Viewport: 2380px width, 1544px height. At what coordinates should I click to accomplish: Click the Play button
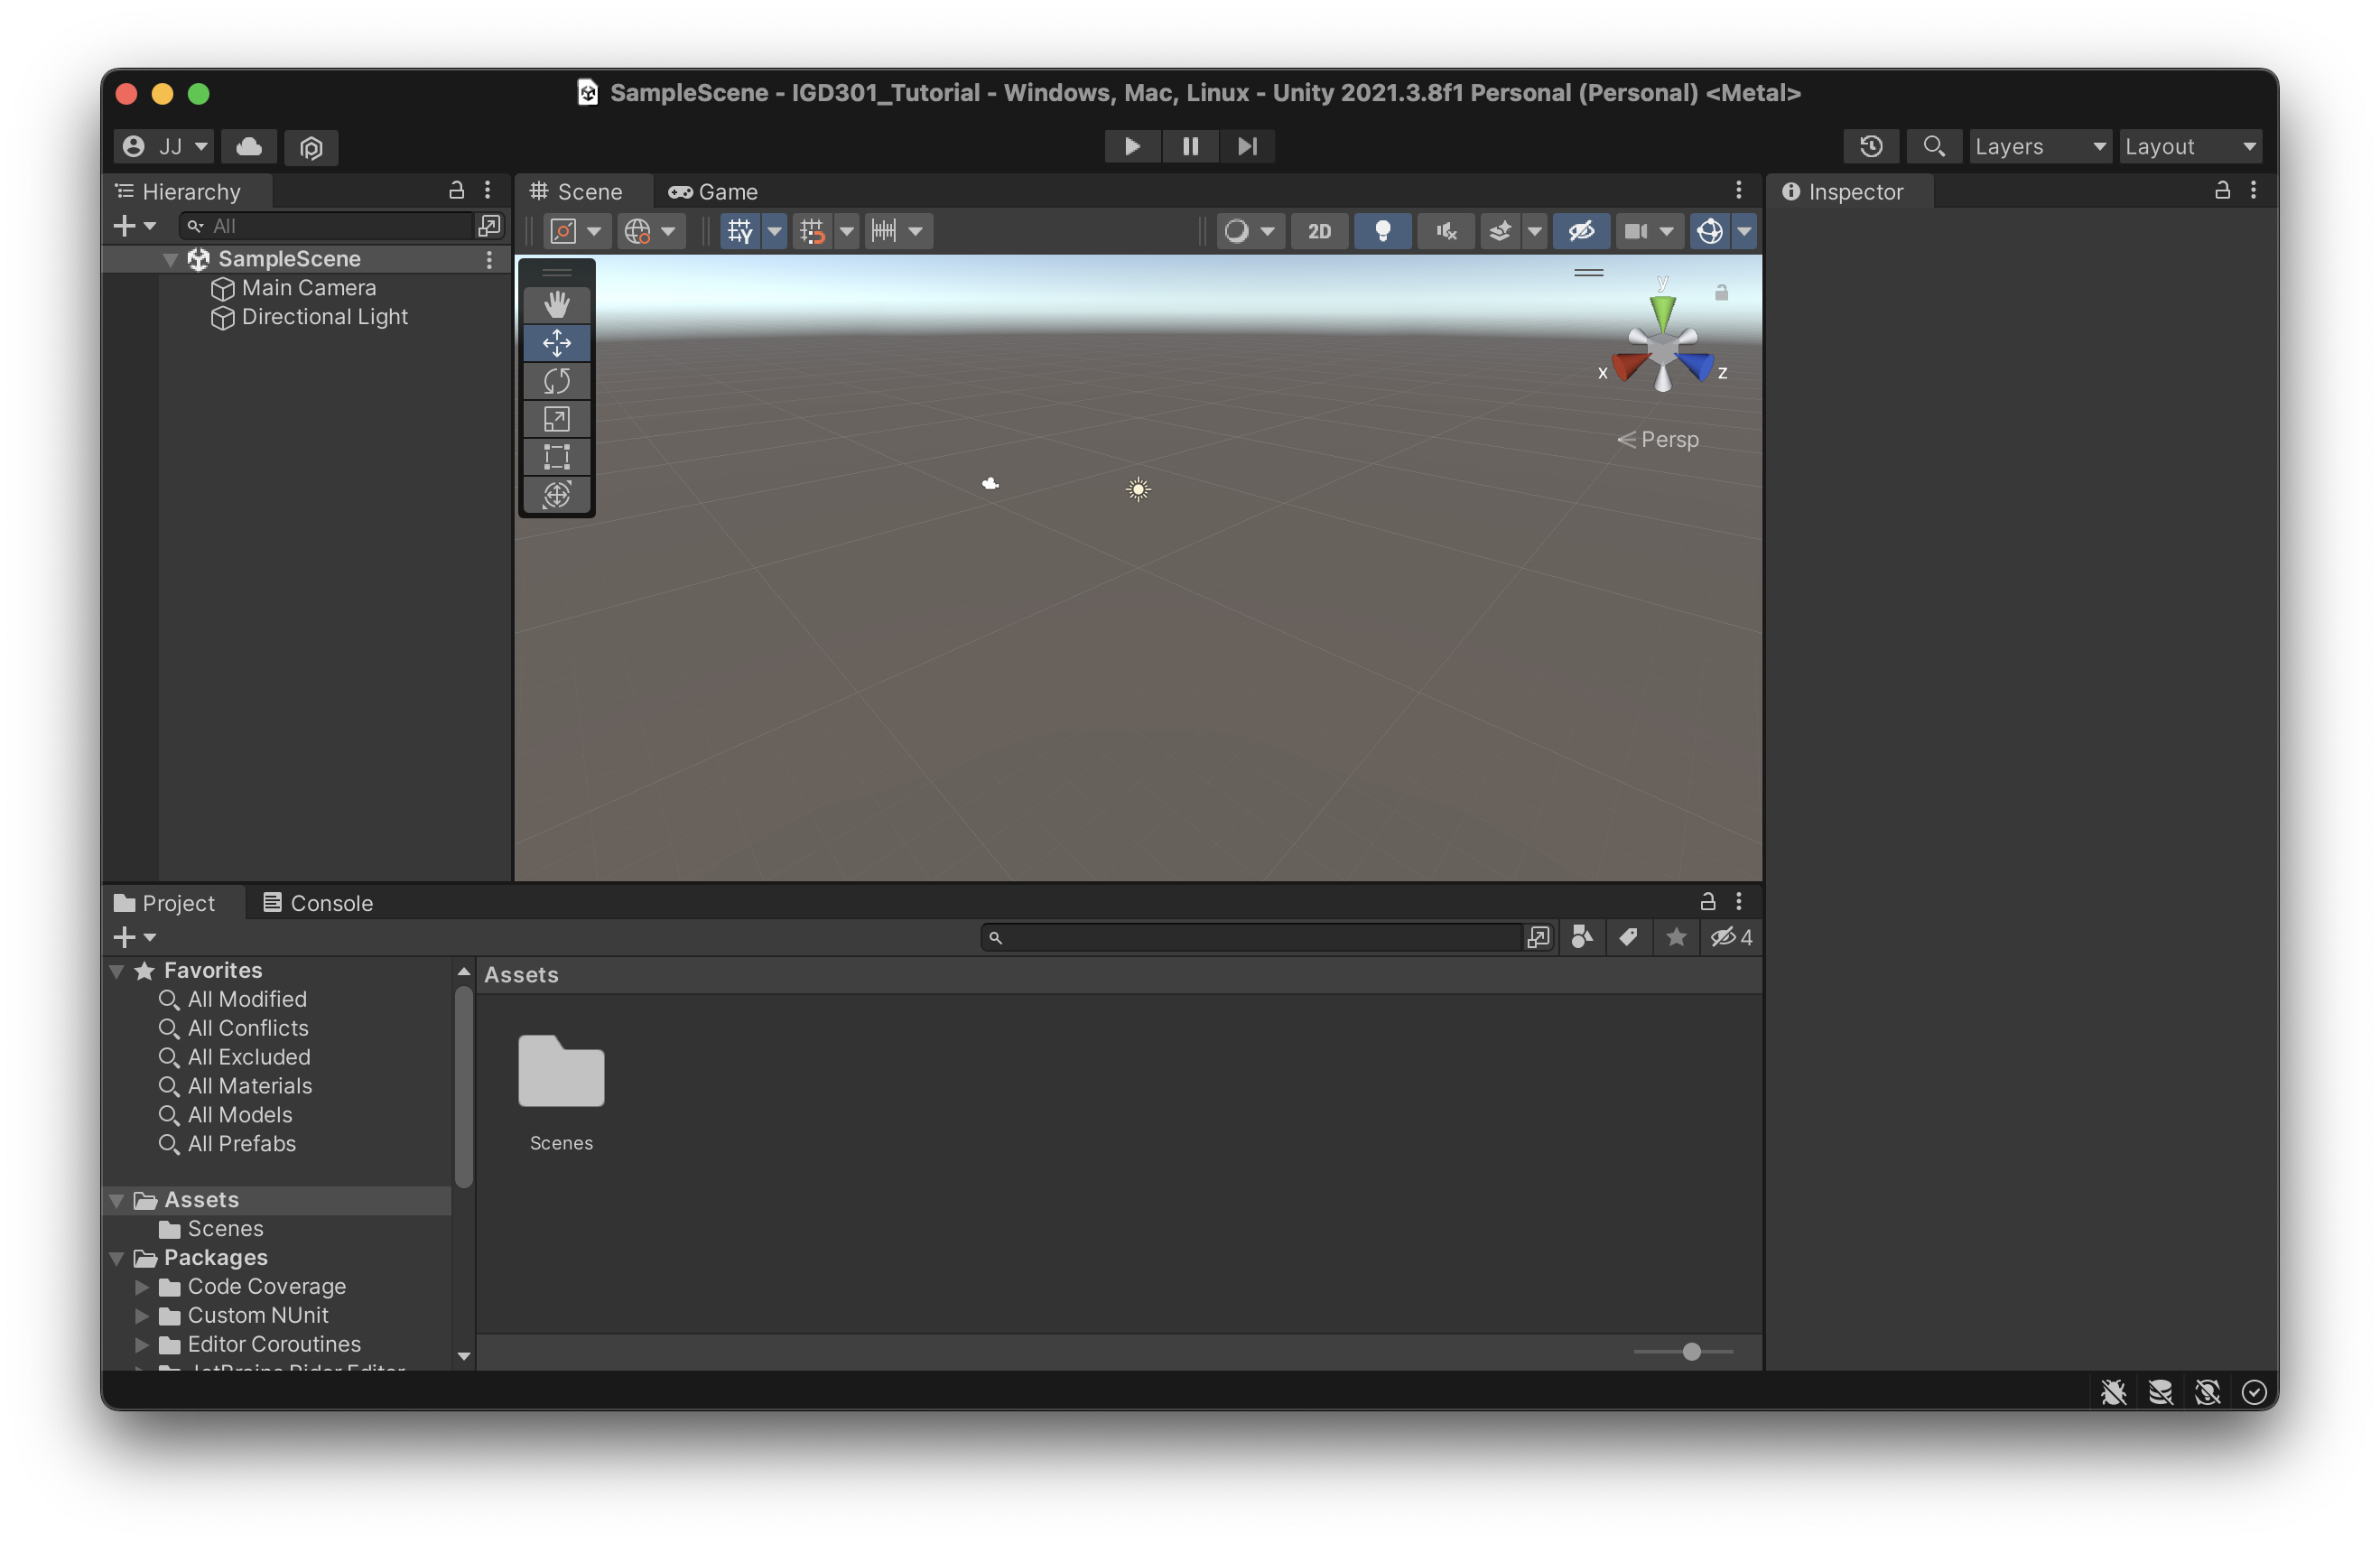[1132, 147]
